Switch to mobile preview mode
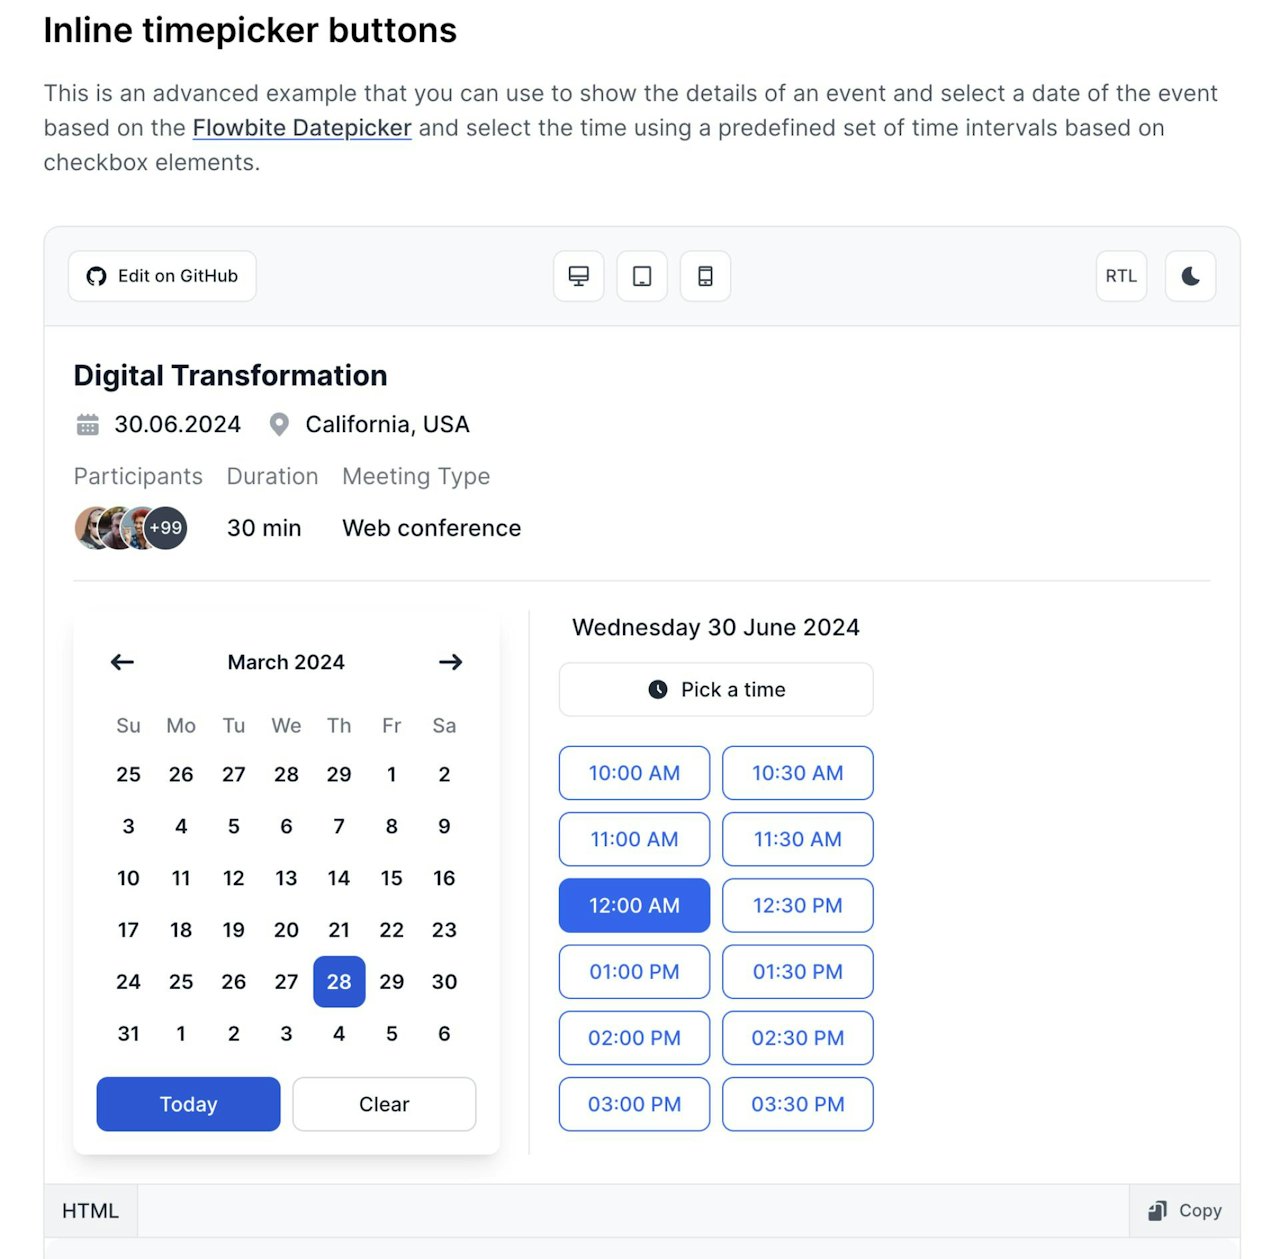1280x1259 pixels. [x=705, y=276]
